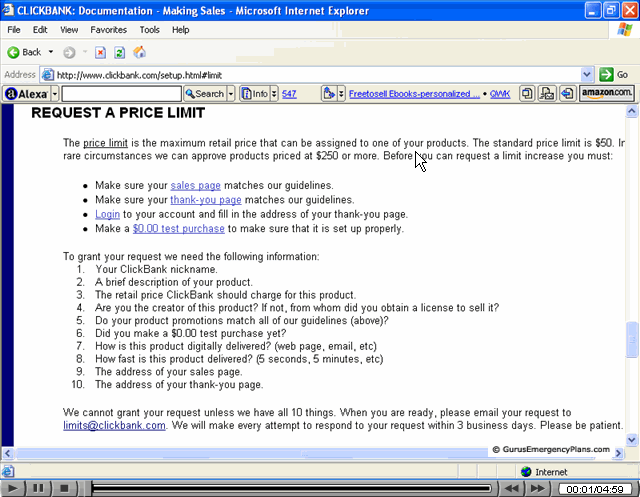640x497 pixels.
Task: Click the underlined price limit term
Action: point(105,143)
